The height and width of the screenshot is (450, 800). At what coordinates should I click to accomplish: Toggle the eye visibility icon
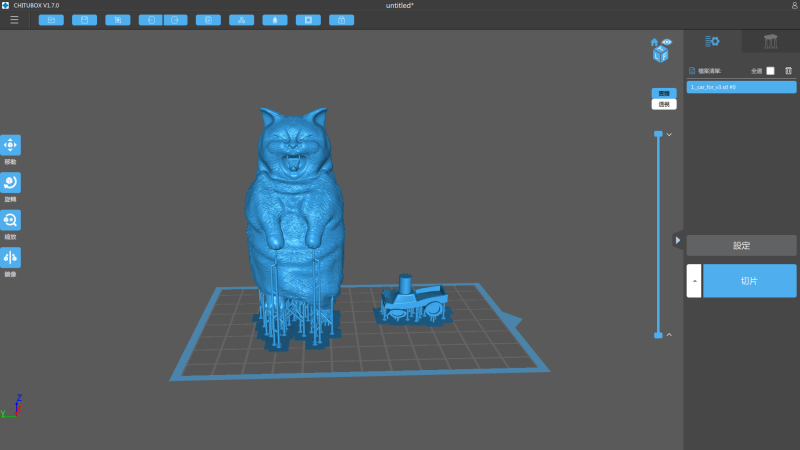tap(667, 42)
